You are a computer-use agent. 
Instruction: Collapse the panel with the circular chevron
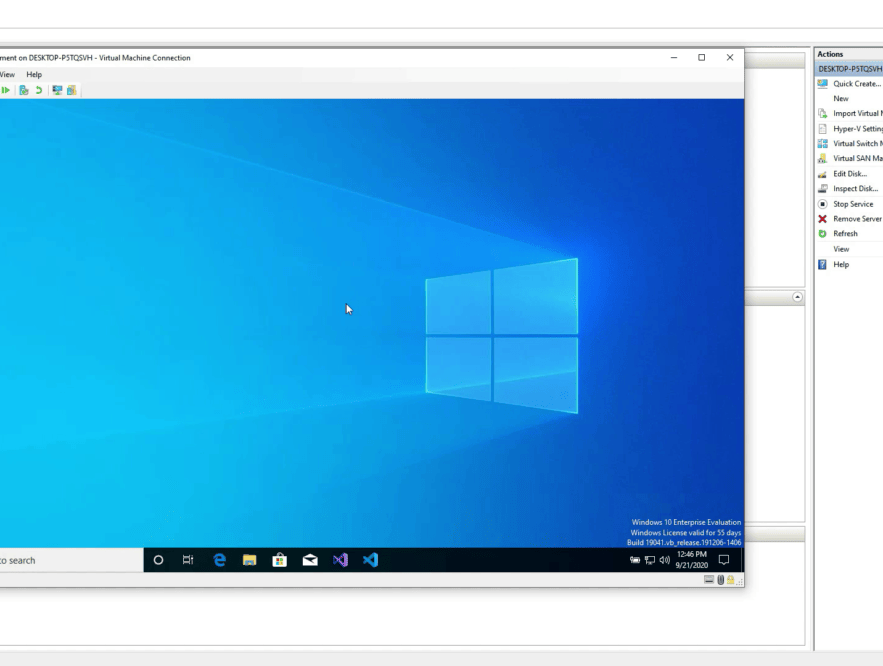pos(797,297)
